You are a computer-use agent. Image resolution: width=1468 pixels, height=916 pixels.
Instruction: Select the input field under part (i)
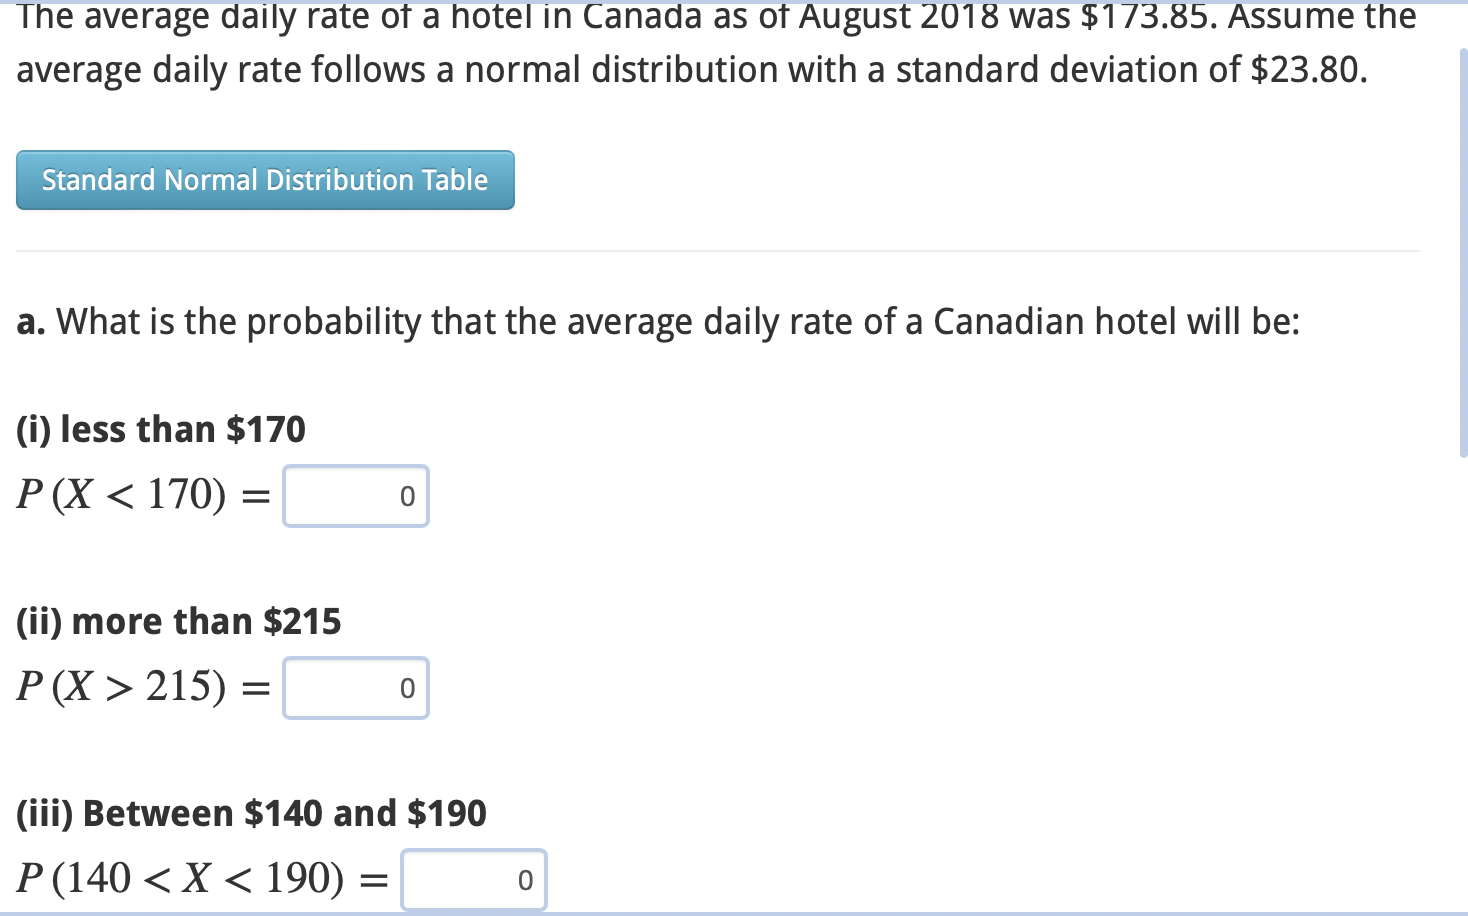pyautogui.click(x=355, y=495)
